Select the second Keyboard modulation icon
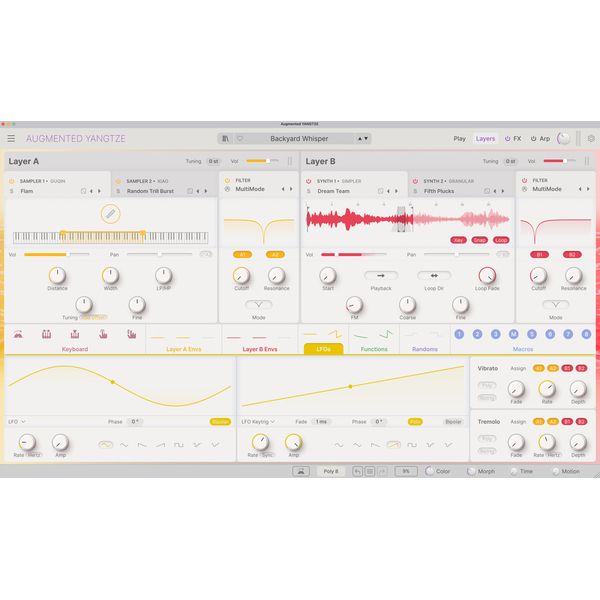Viewport: 600px width, 600px height. click(x=46, y=334)
